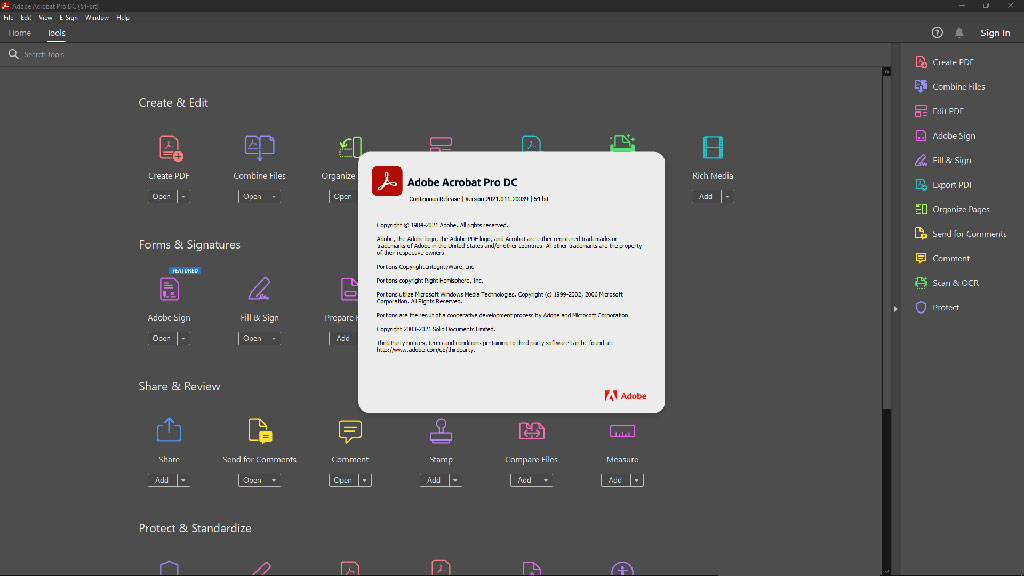This screenshot has width=1024, height=576.
Task: Open Edit PDF in the right pane
Action: point(939,111)
